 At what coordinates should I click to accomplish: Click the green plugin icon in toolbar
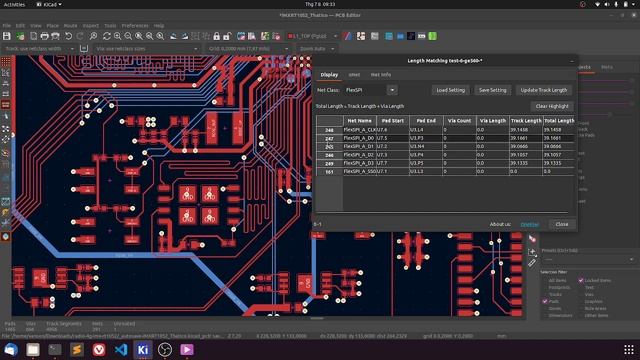point(433,36)
